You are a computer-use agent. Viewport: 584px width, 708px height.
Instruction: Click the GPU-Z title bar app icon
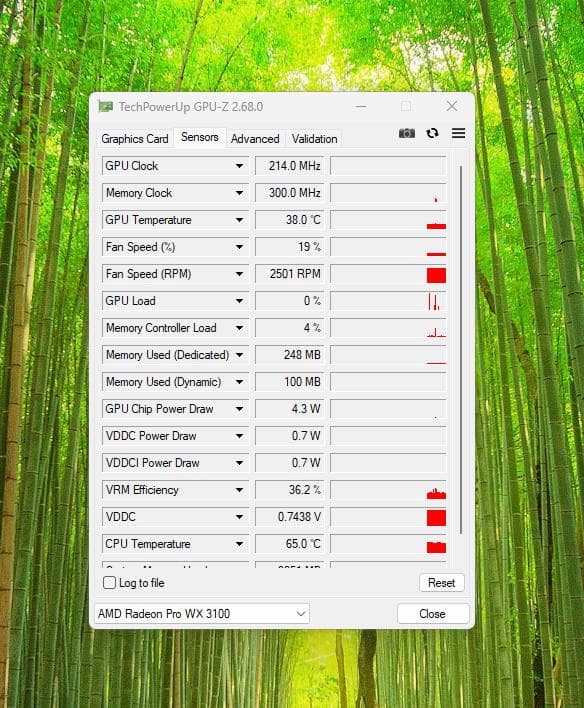pyautogui.click(x=105, y=107)
